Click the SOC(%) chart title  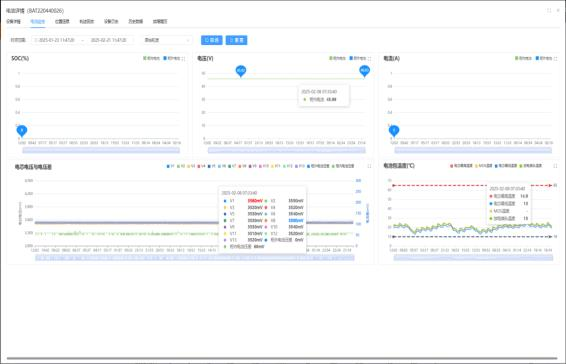[x=20, y=58]
